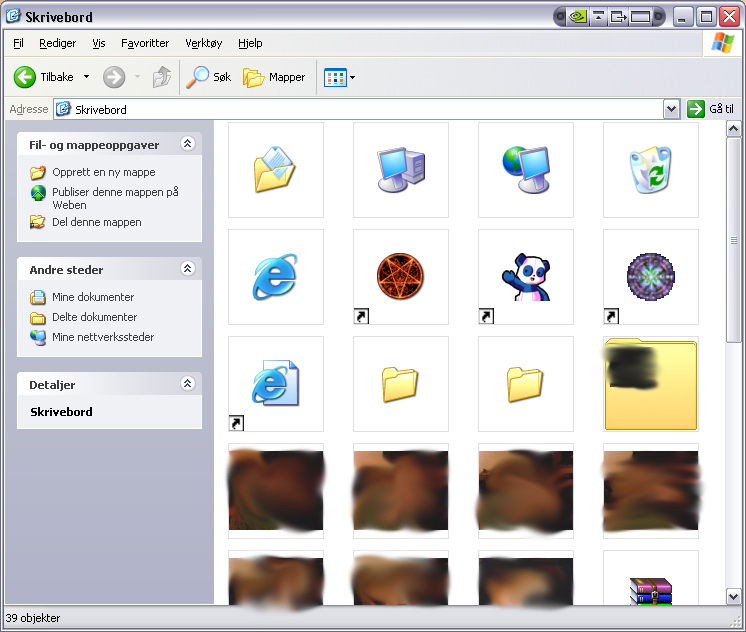Open the views dropdown arrow
746x632 pixels.
click(353, 77)
